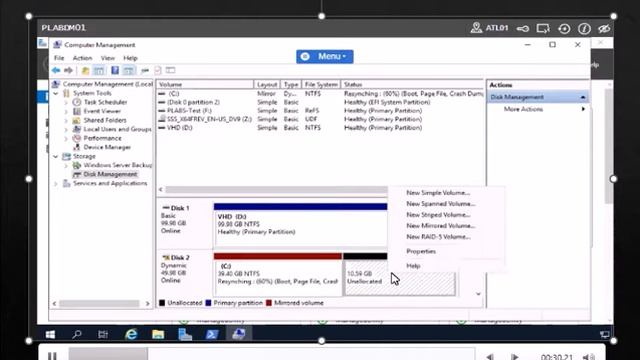
Task: Open Task View on the taskbar
Action: [x=103, y=335]
